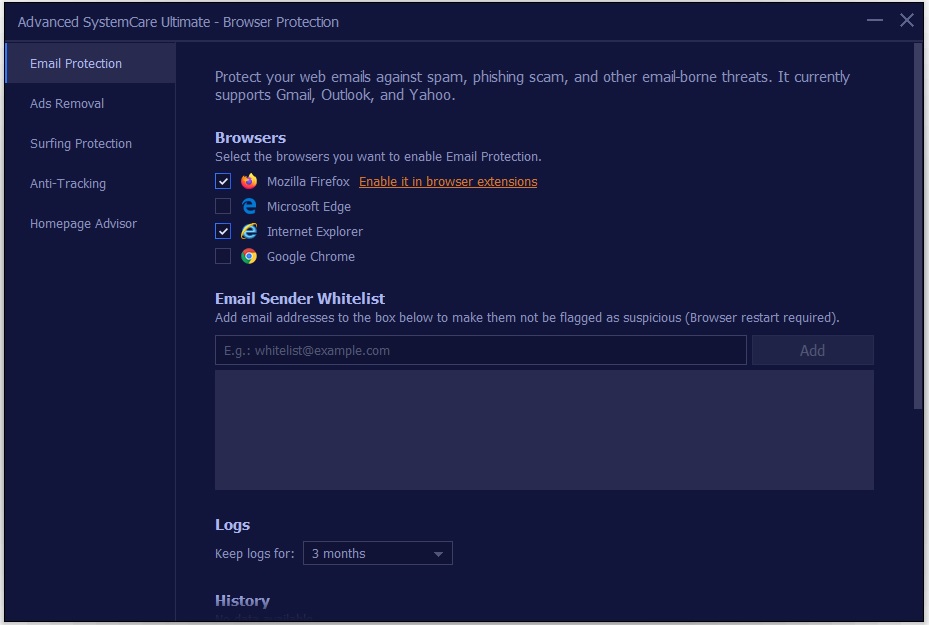Minimize the Browser Protection window
Image resolution: width=929 pixels, height=625 pixels.
pos(874,20)
